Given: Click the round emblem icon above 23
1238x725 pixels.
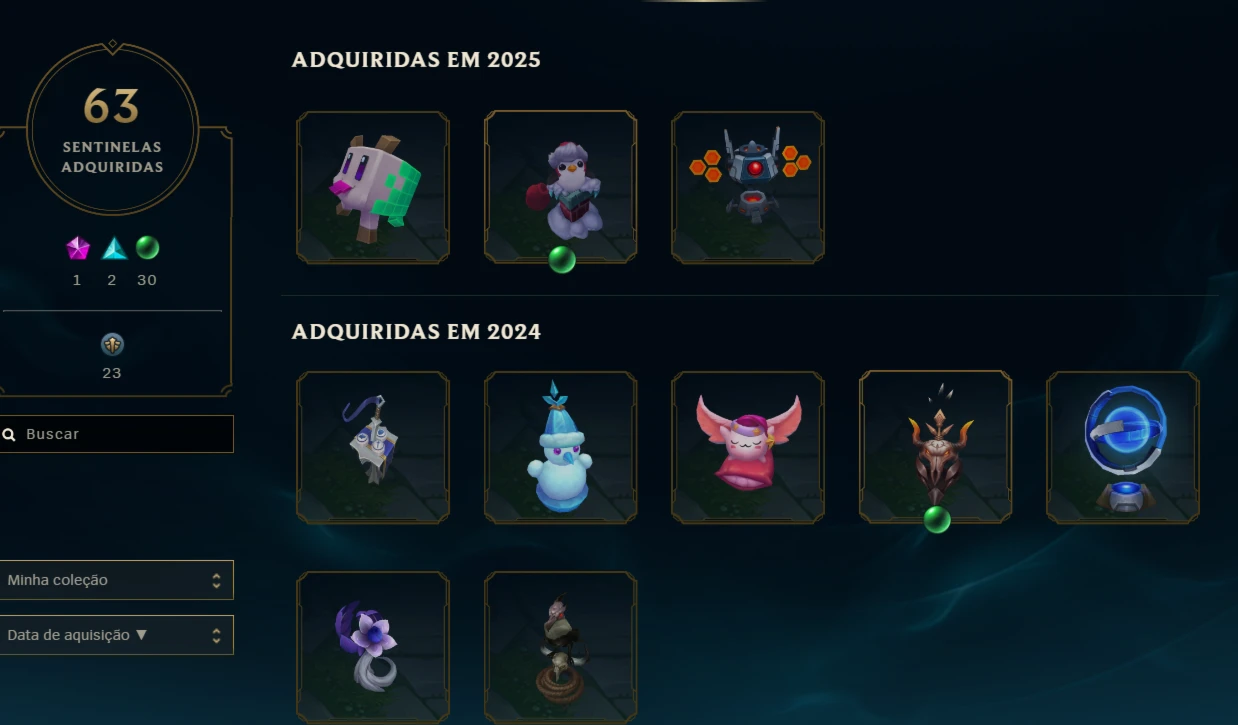Looking at the screenshot, I should [x=113, y=345].
